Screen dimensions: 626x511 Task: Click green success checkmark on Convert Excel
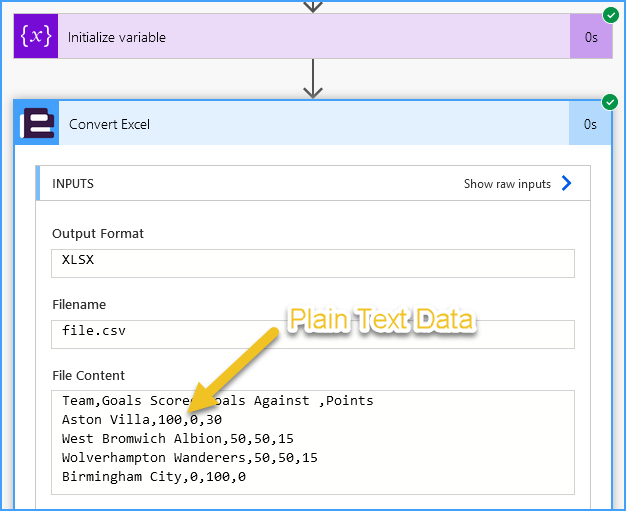tap(610, 102)
